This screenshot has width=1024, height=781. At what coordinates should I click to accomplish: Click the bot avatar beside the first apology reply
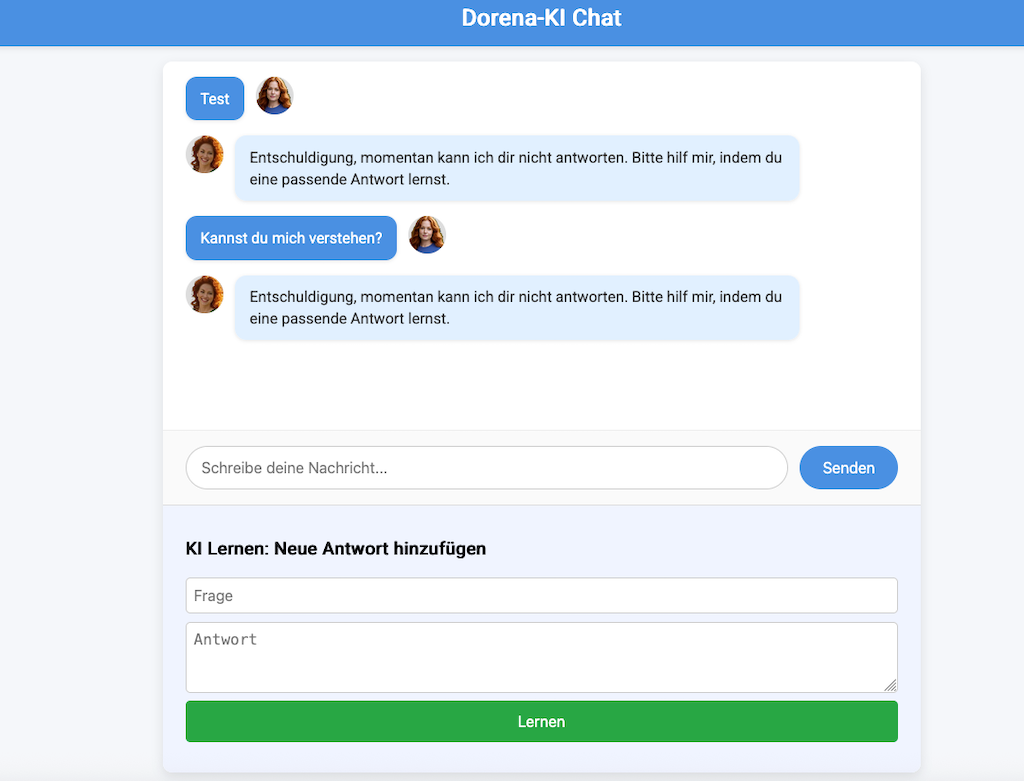click(205, 155)
